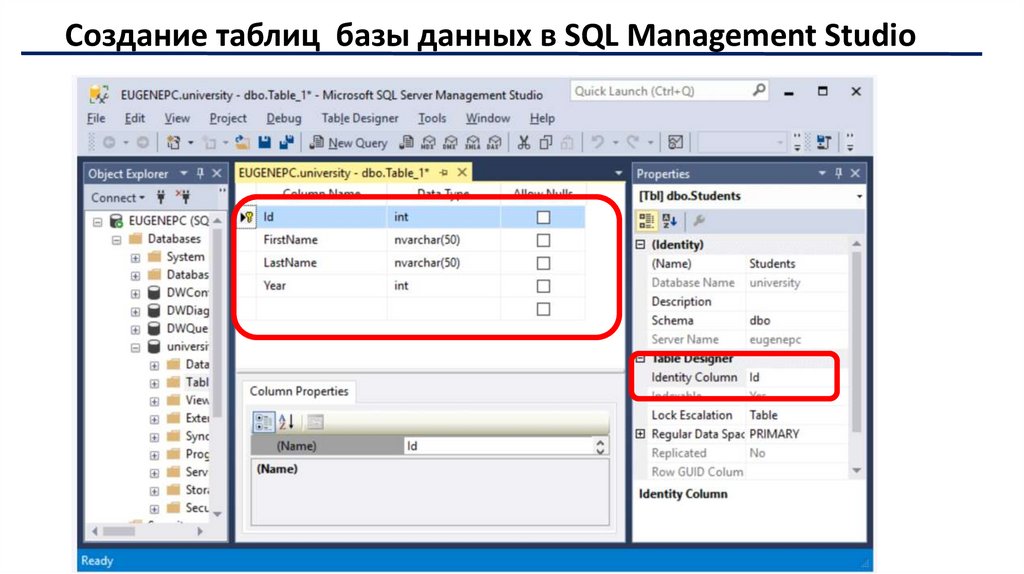Toggle Allow Nulls in empty new row

pos(543,309)
